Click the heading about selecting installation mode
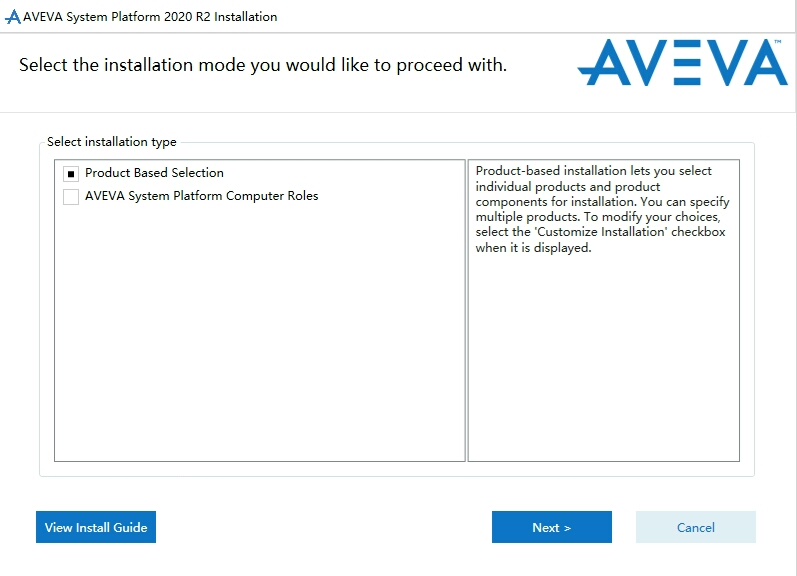 click(263, 66)
